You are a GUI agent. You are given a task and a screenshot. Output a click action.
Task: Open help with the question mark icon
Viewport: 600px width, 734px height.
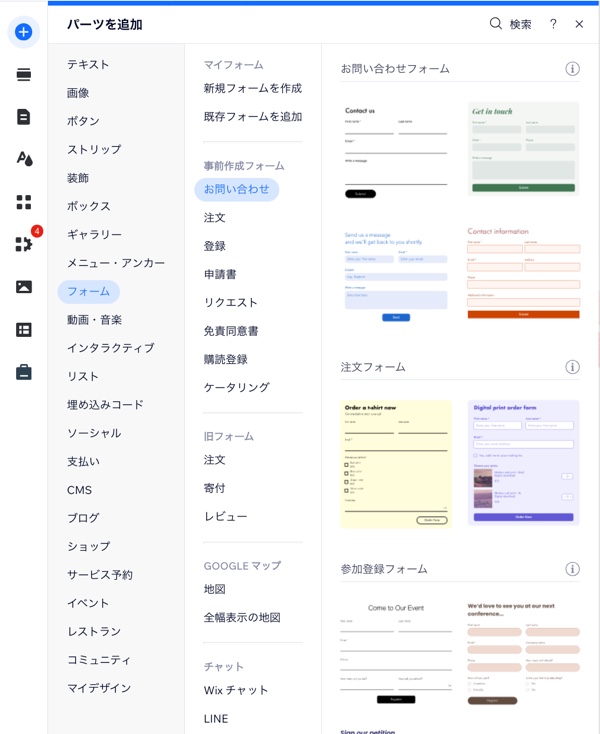point(553,24)
